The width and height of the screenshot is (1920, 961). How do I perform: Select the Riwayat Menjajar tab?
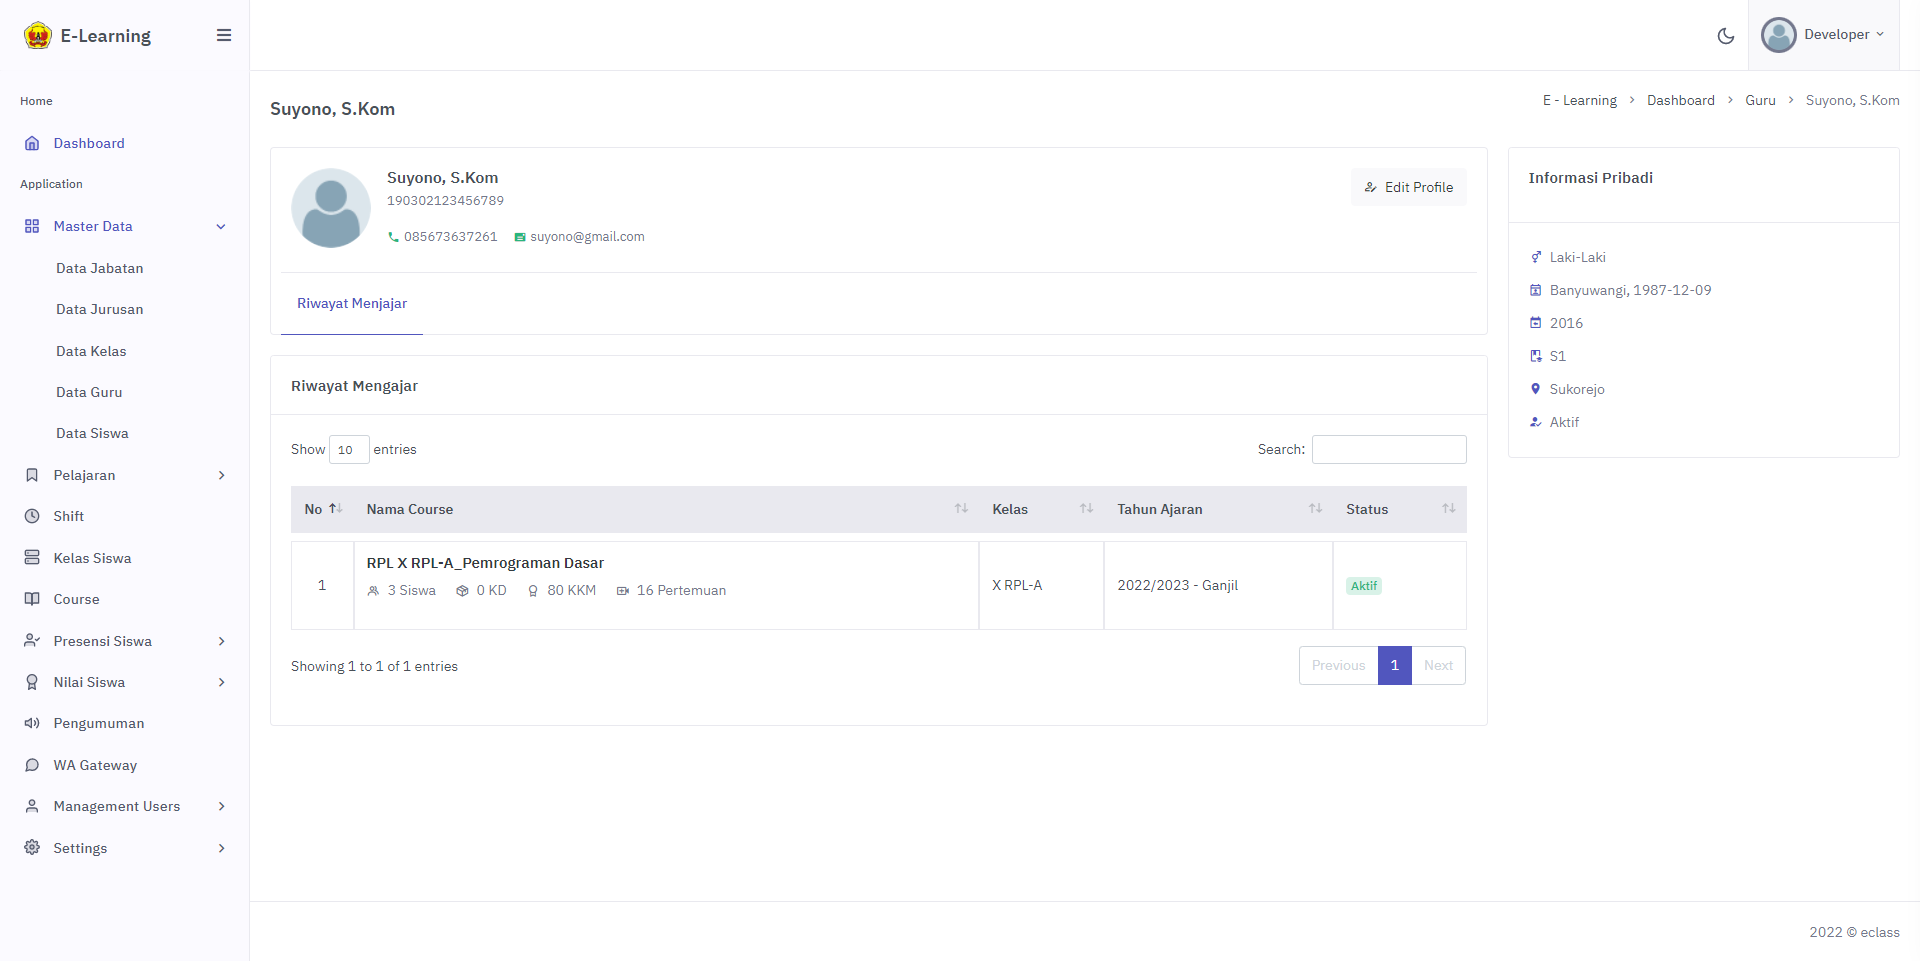pyautogui.click(x=352, y=304)
